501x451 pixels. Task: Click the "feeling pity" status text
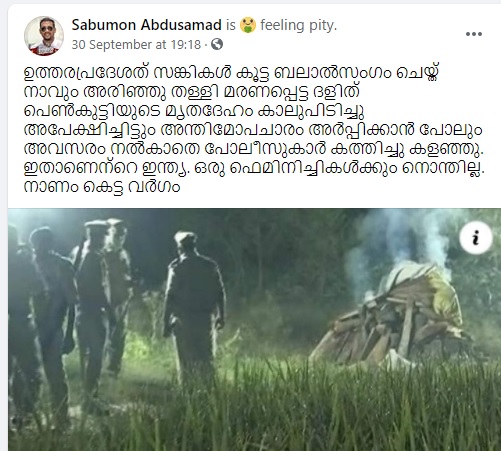[299, 25]
